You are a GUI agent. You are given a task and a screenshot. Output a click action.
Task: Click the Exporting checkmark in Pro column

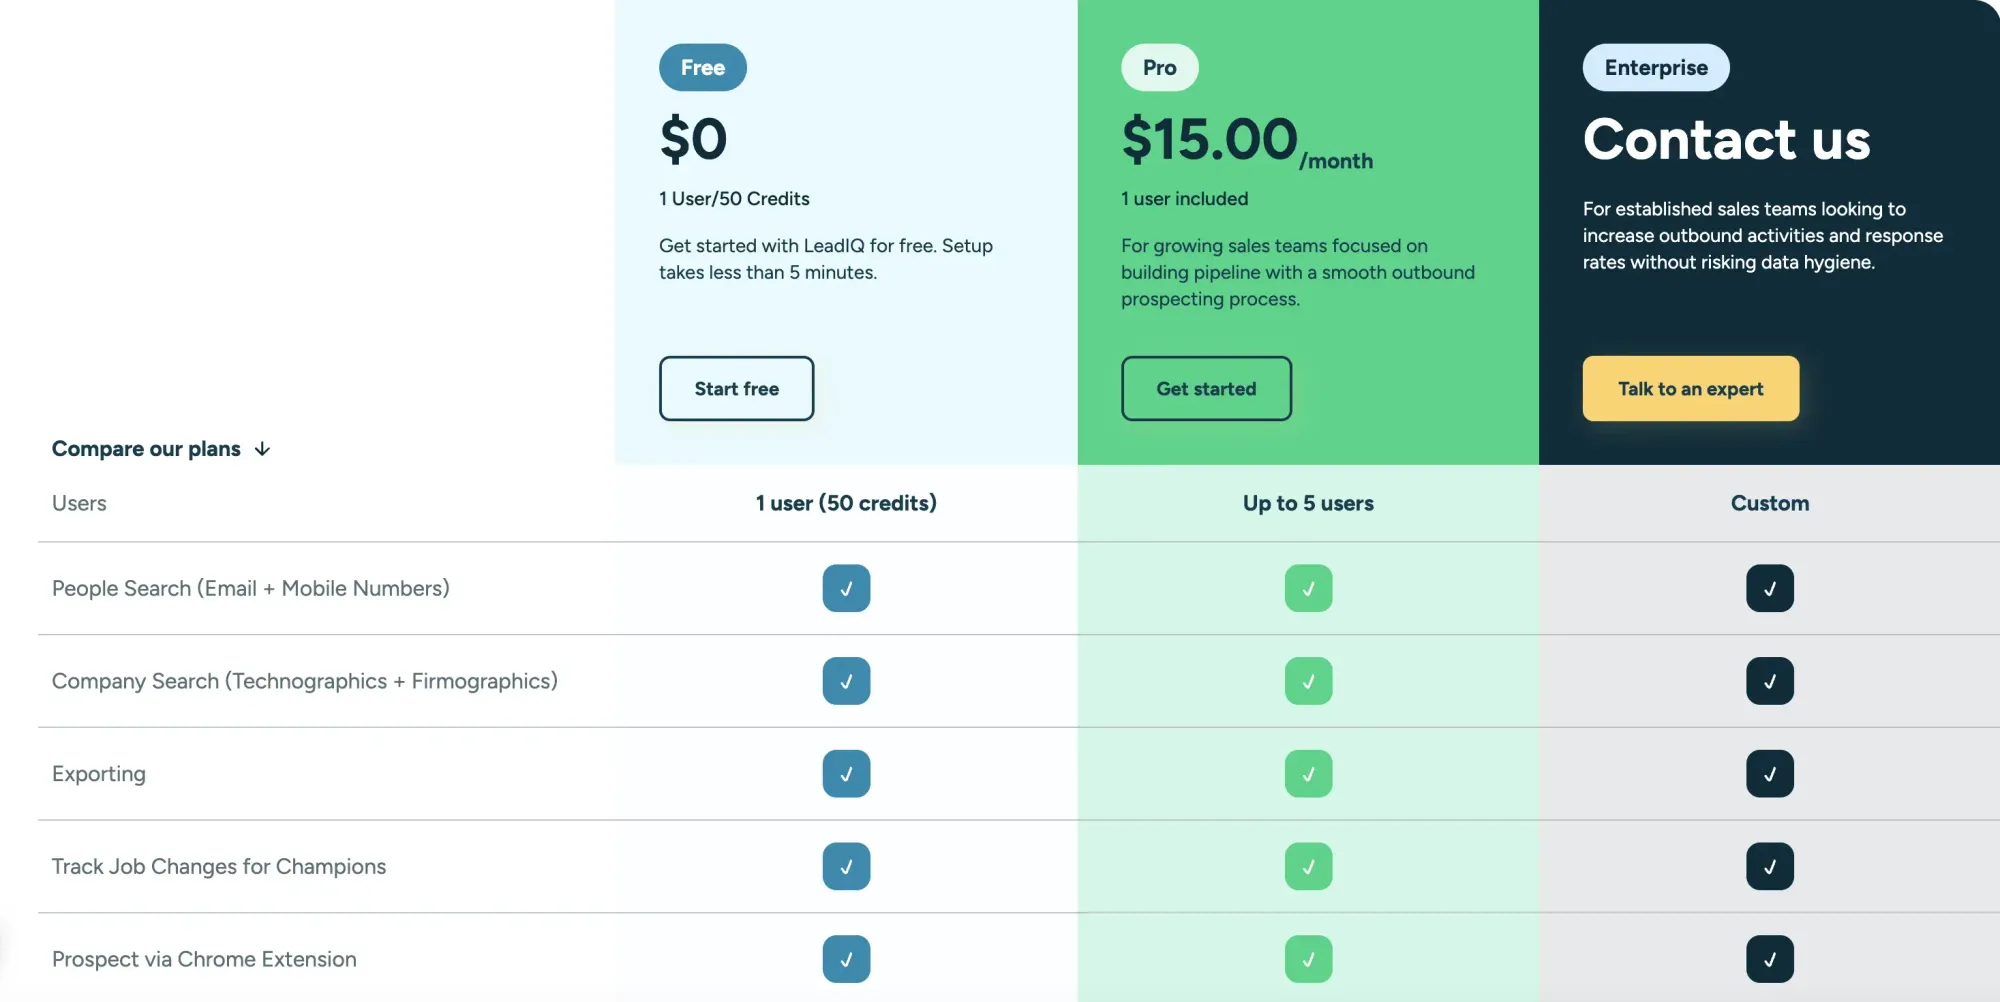click(x=1308, y=773)
